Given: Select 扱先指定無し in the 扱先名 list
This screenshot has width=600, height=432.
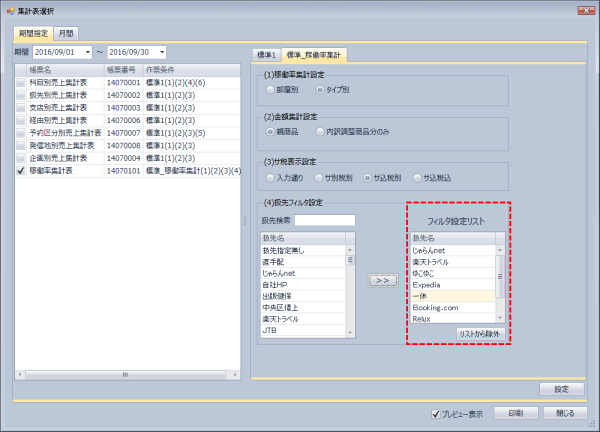Looking at the screenshot, I should click(x=303, y=251).
